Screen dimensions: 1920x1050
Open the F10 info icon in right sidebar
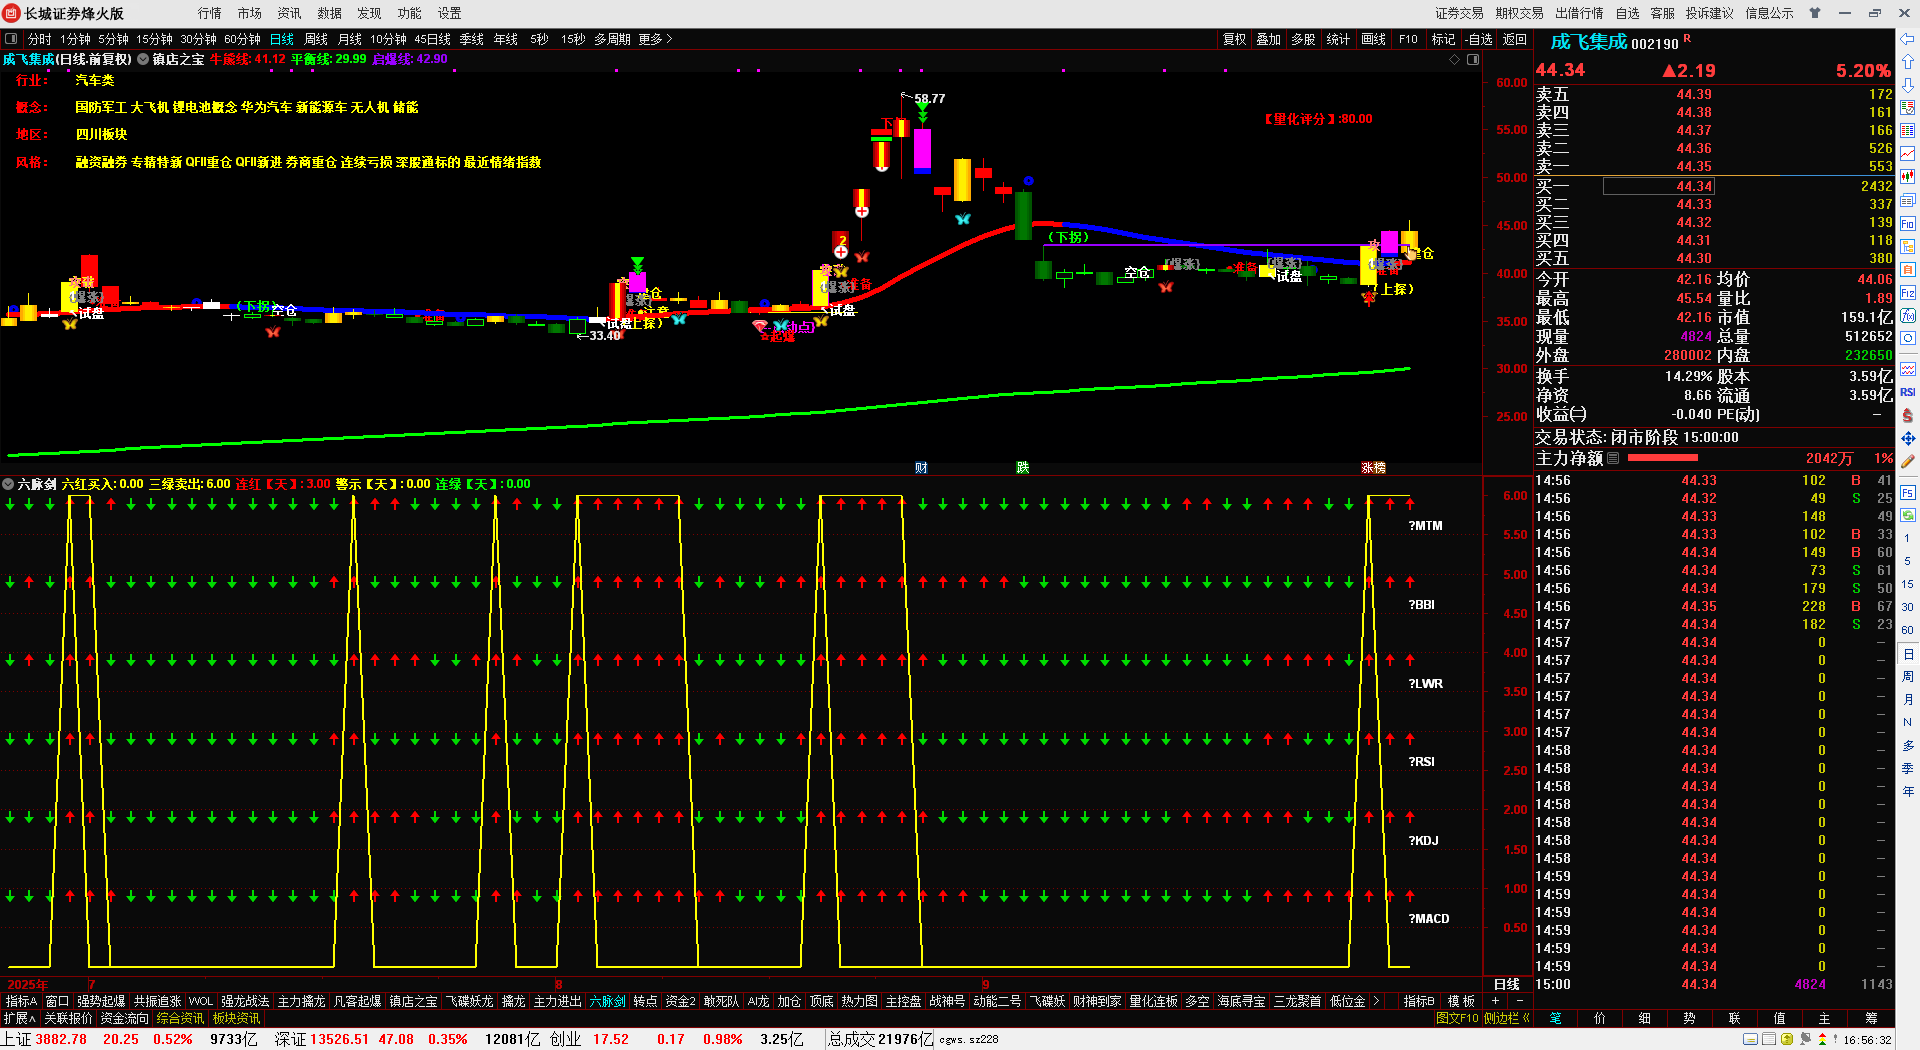click(x=1908, y=223)
